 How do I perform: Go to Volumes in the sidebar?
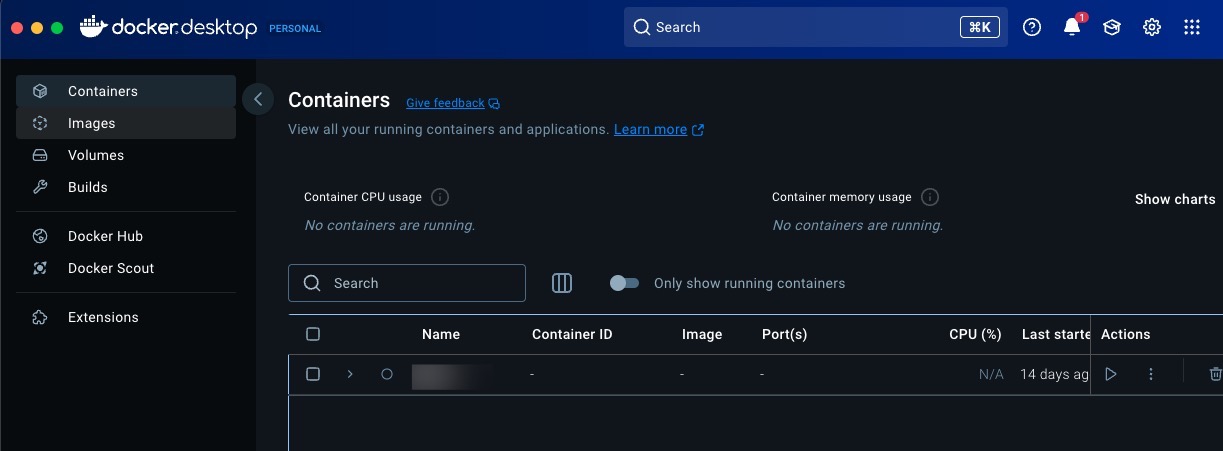[126, 155]
